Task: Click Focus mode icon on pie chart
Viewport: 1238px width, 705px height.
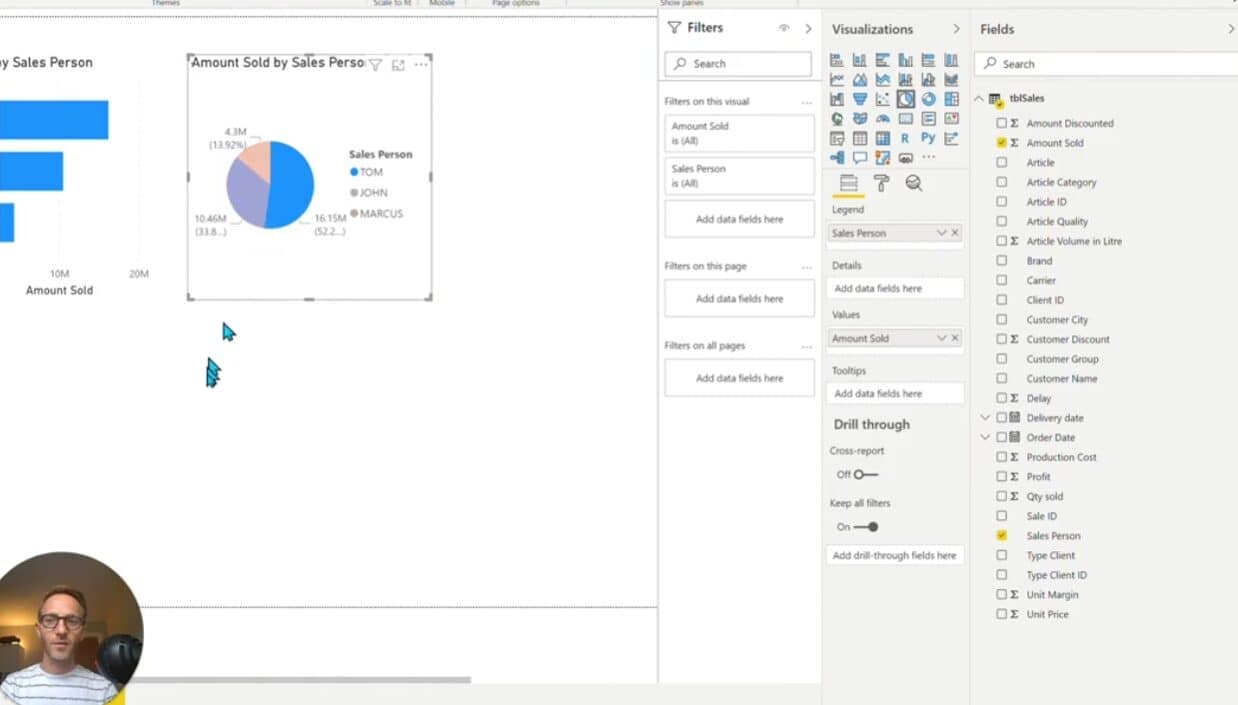Action: tap(398, 65)
